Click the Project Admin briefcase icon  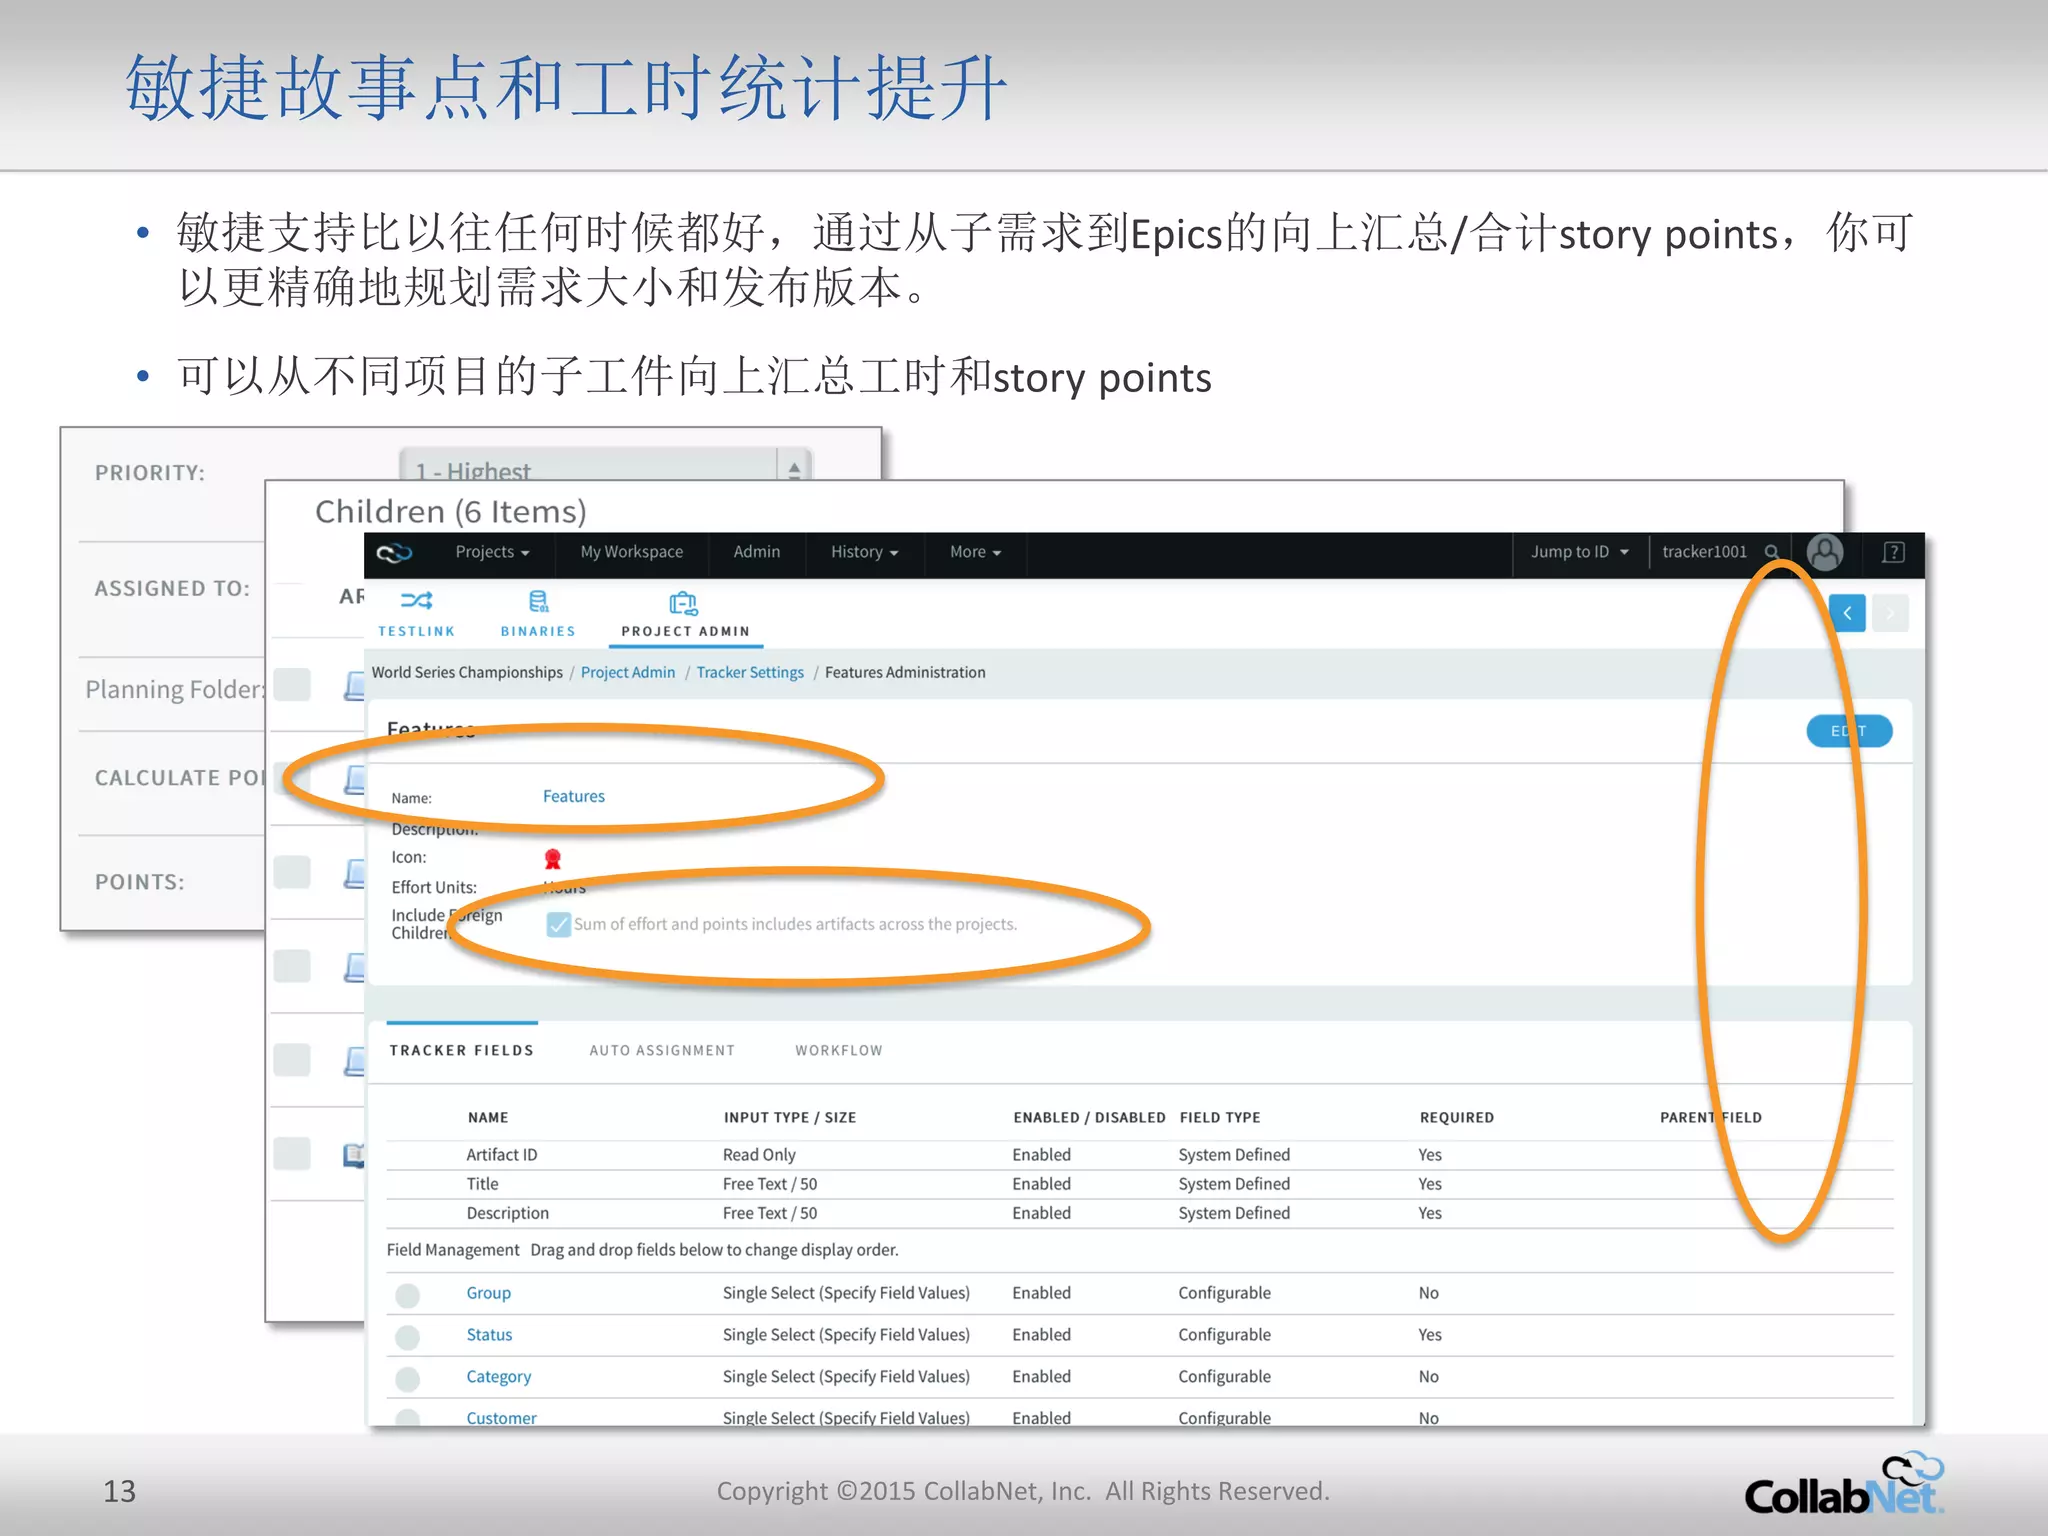684,603
